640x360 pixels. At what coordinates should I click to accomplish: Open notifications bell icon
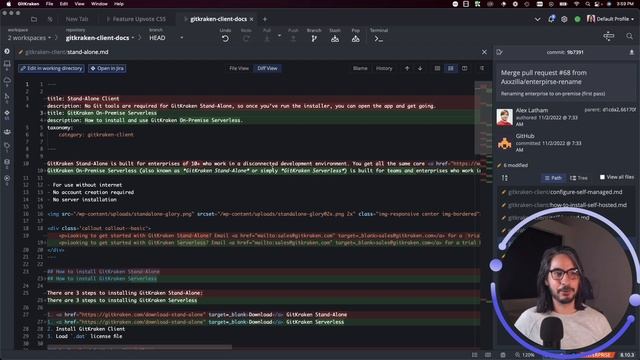point(551,19)
